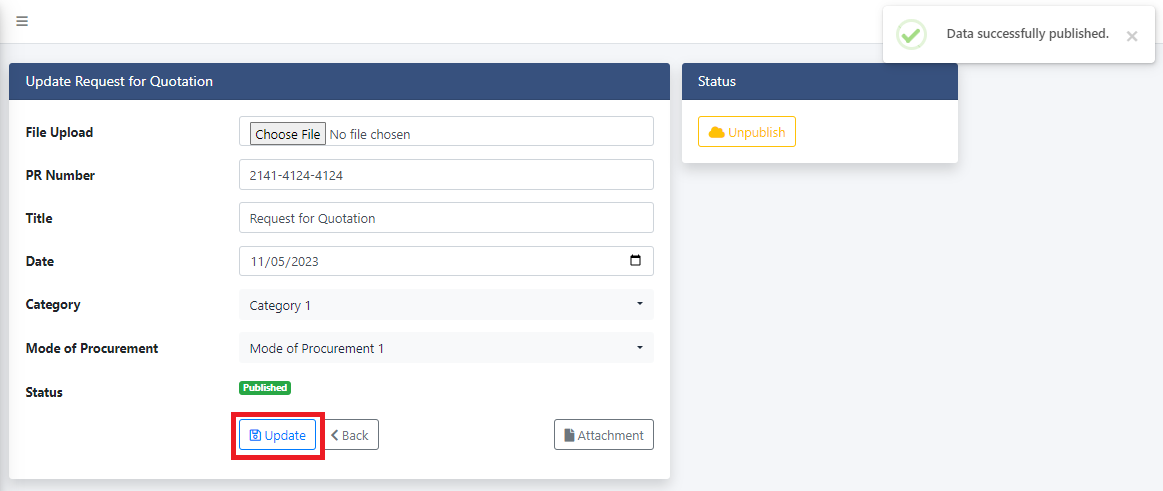Click the Status panel header
This screenshot has width=1163, height=491.
tap(820, 82)
